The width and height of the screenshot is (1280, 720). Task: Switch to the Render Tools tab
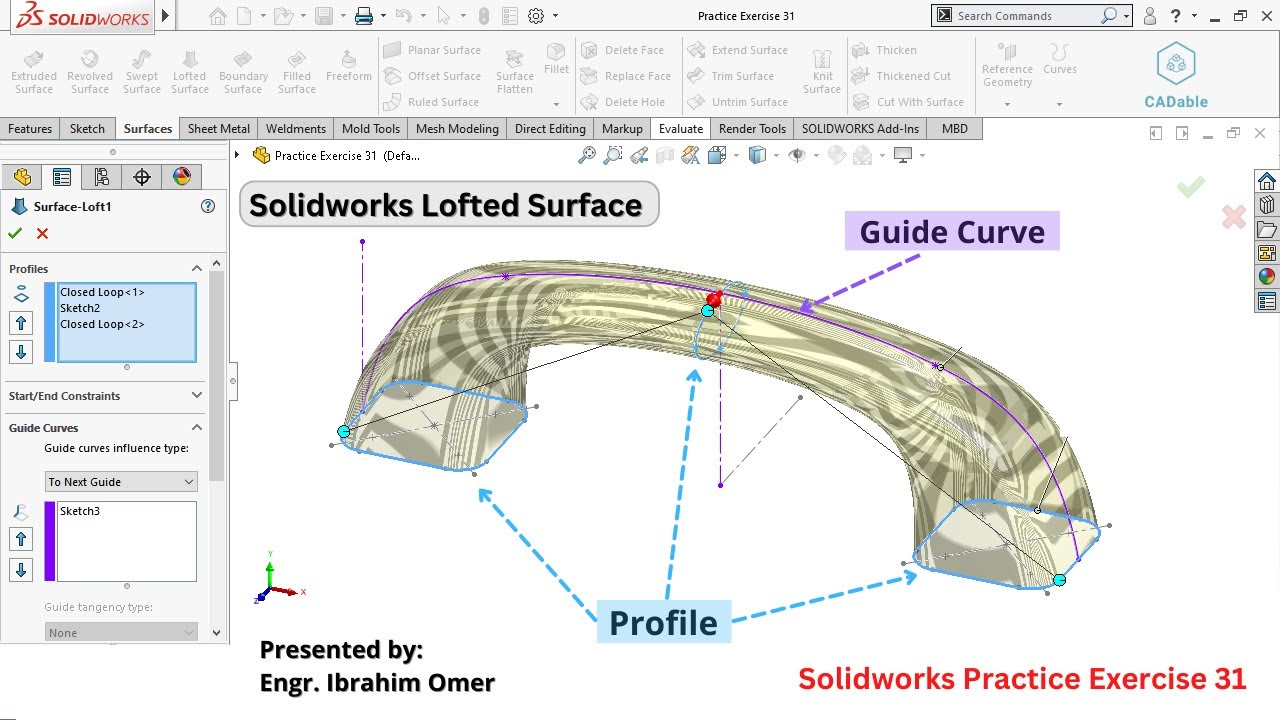pyautogui.click(x=752, y=129)
